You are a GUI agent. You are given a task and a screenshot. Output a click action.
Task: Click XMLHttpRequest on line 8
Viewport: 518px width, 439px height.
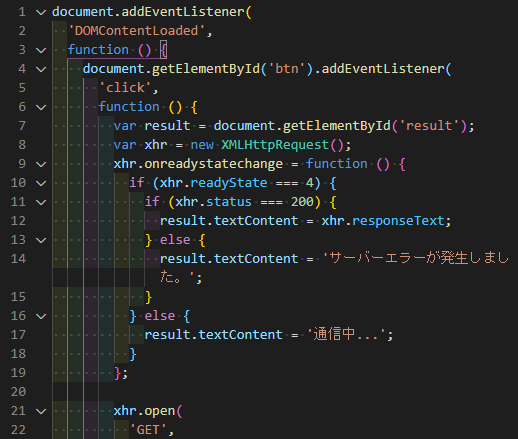tap(275, 145)
